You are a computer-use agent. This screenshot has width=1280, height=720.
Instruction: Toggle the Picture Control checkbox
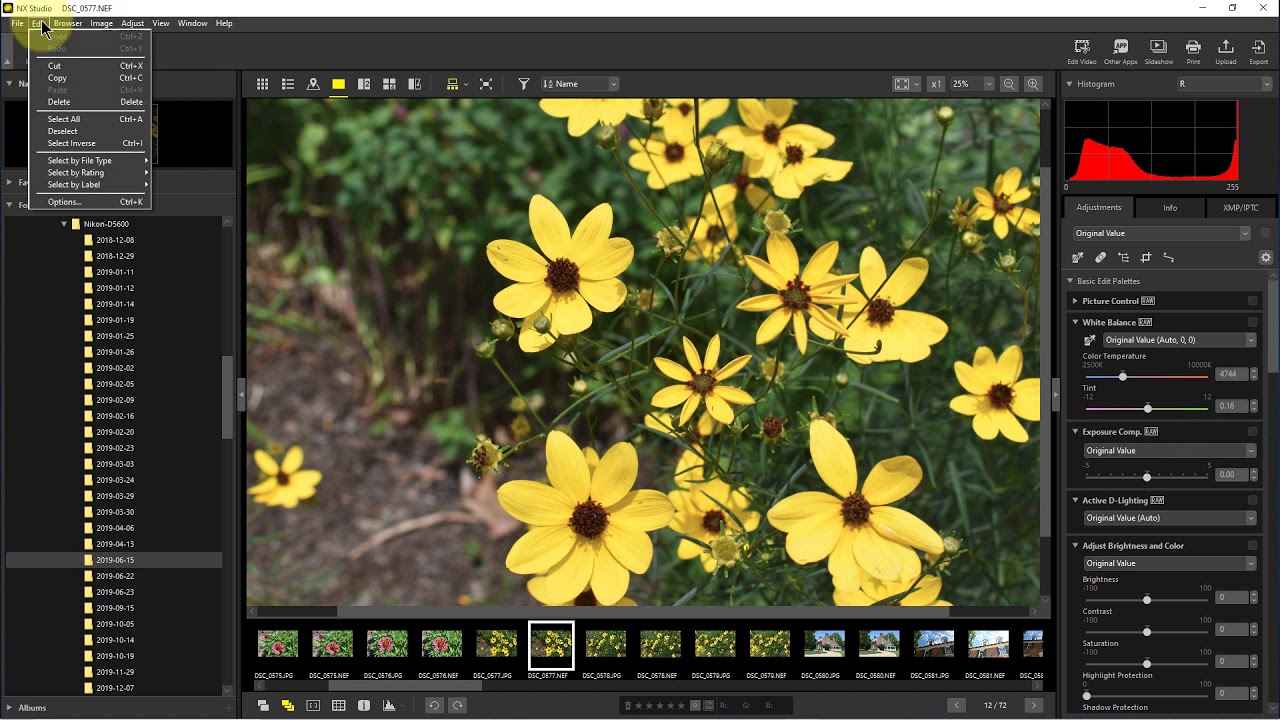coord(1252,301)
